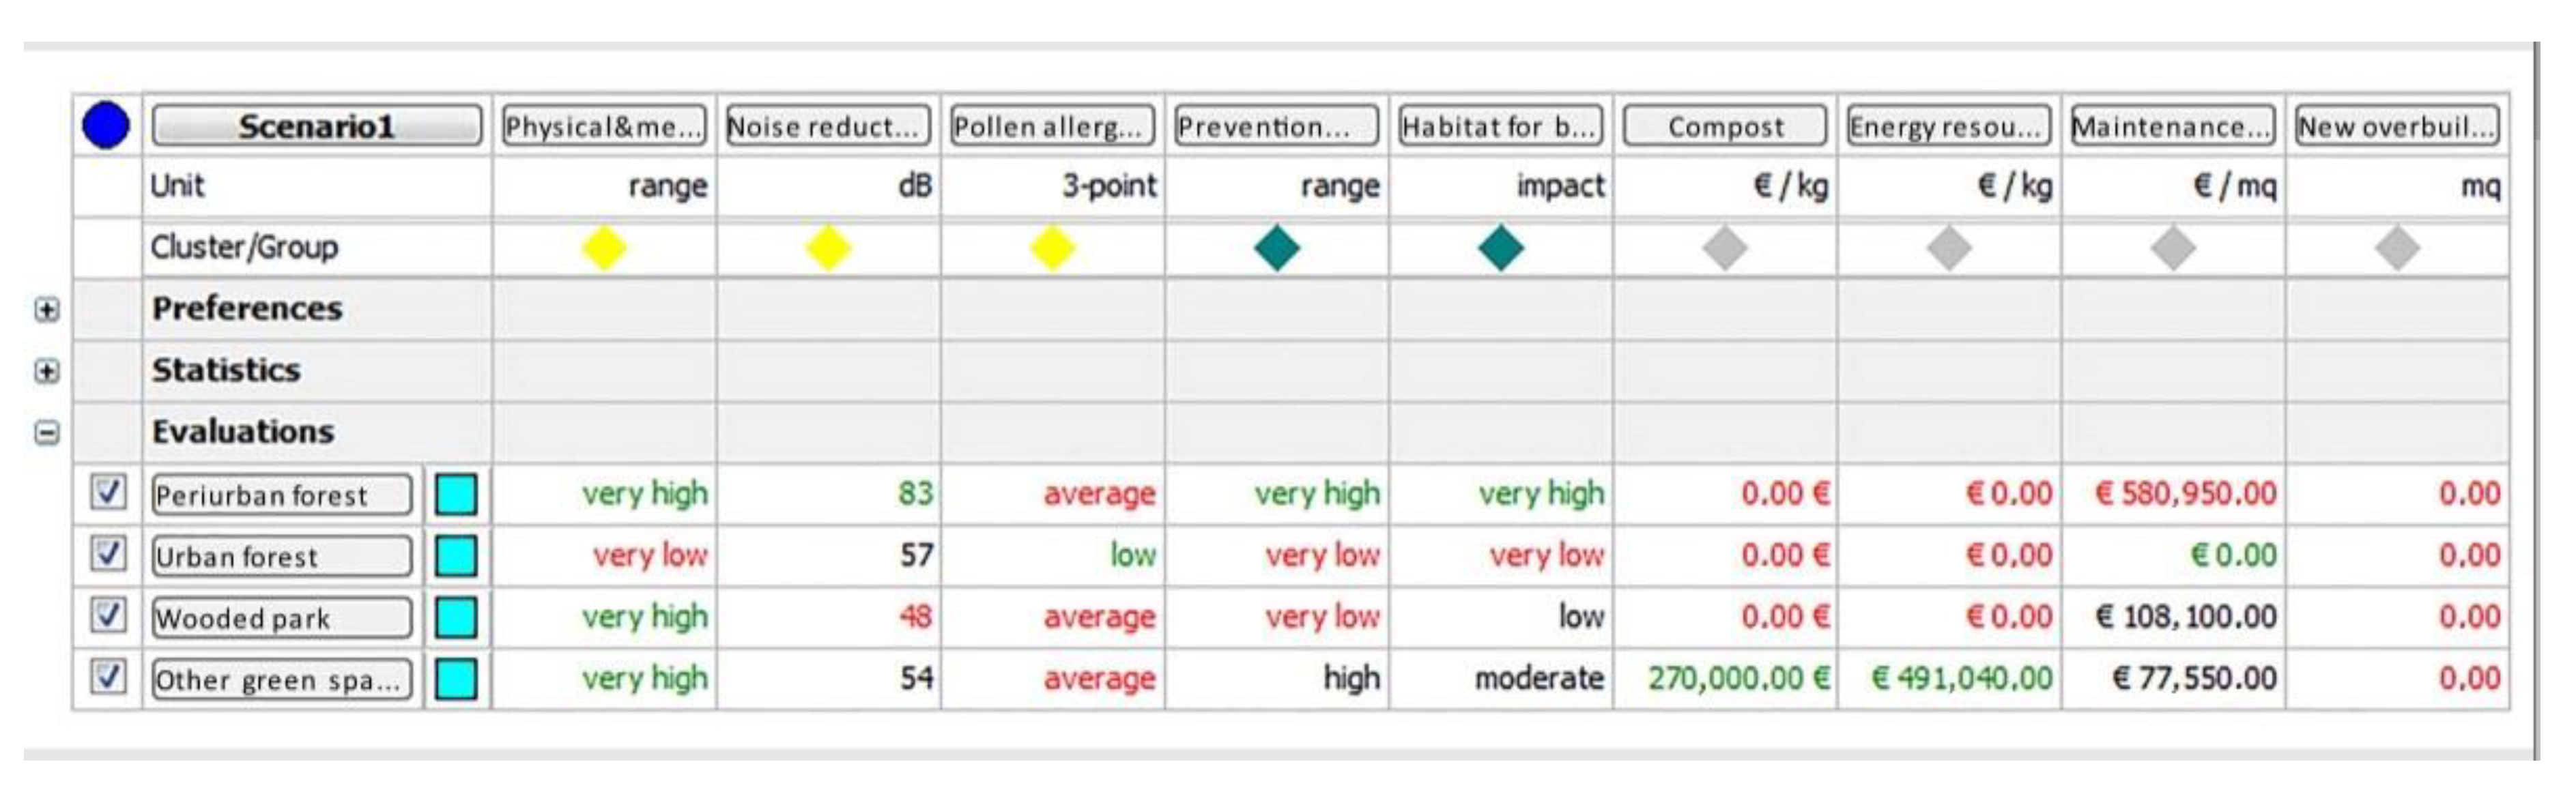Disable the Wooded park checkbox

[x=107, y=615]
